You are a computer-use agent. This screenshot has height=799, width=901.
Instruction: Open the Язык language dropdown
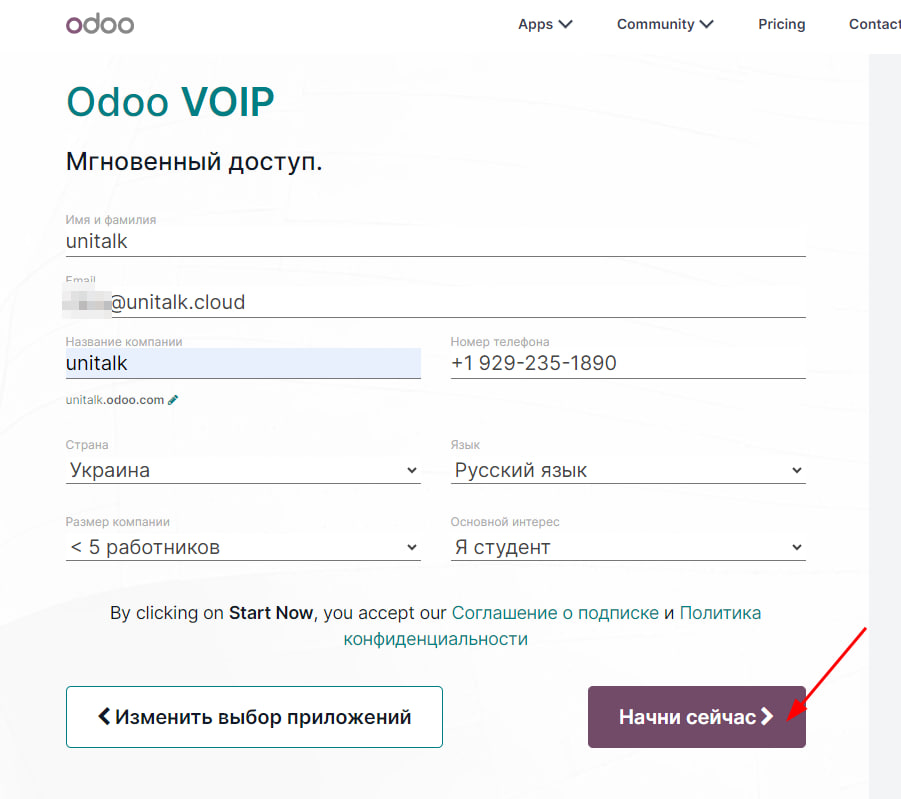click(628, 470)
